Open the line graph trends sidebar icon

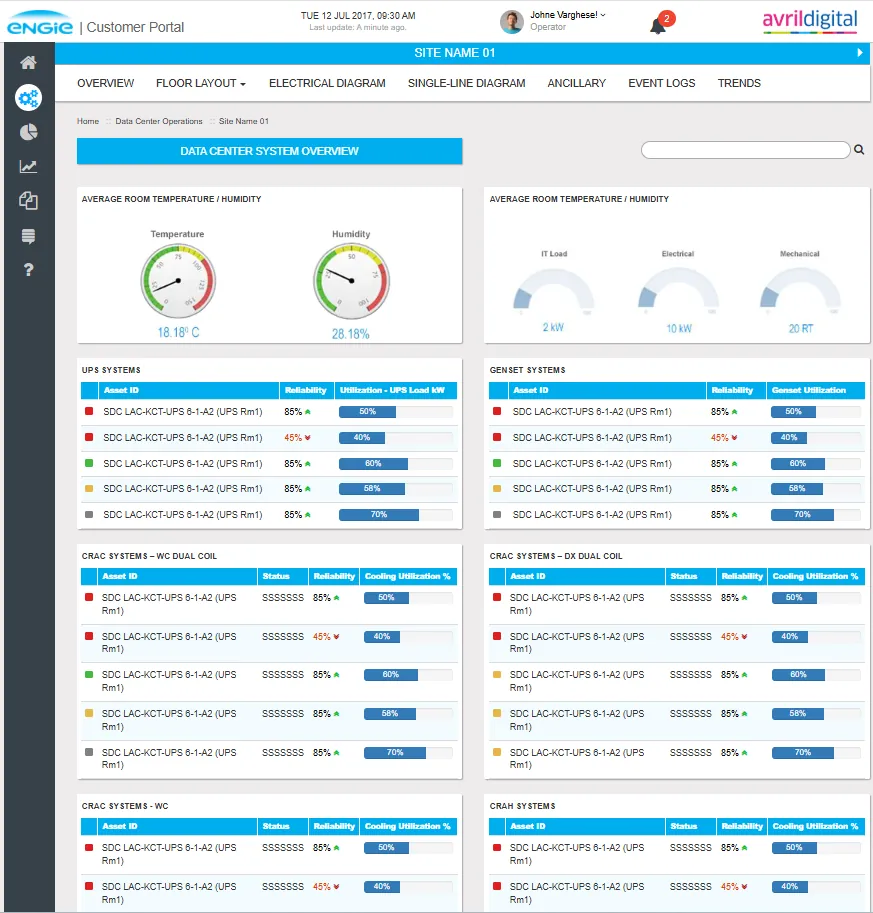click(x=28, y=167)
